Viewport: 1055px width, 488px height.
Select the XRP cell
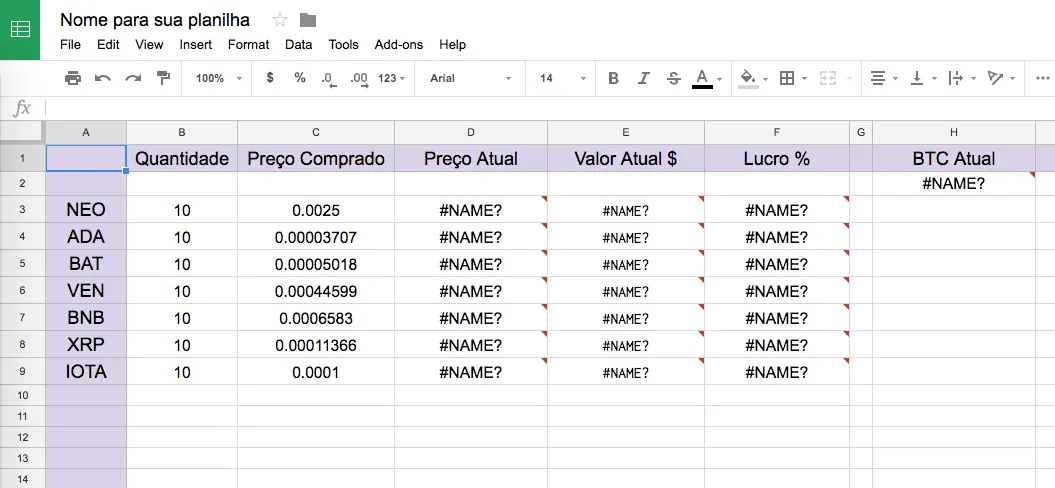tap(86, 344)
